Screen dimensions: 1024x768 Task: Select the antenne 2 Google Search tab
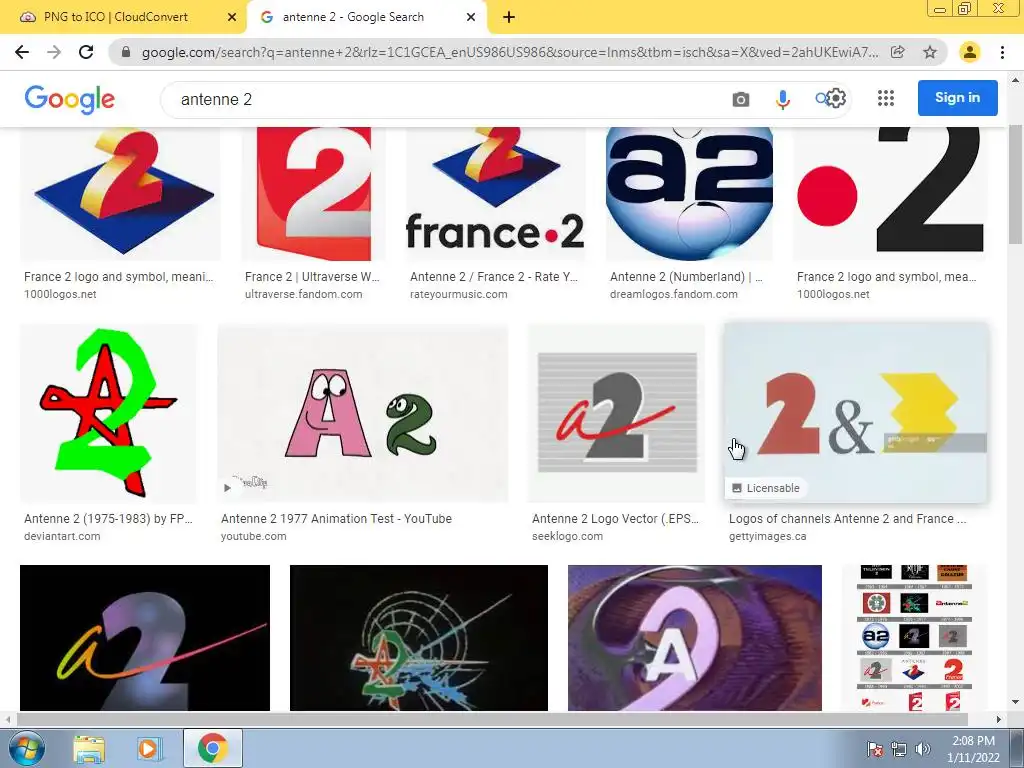click(366, 17)
